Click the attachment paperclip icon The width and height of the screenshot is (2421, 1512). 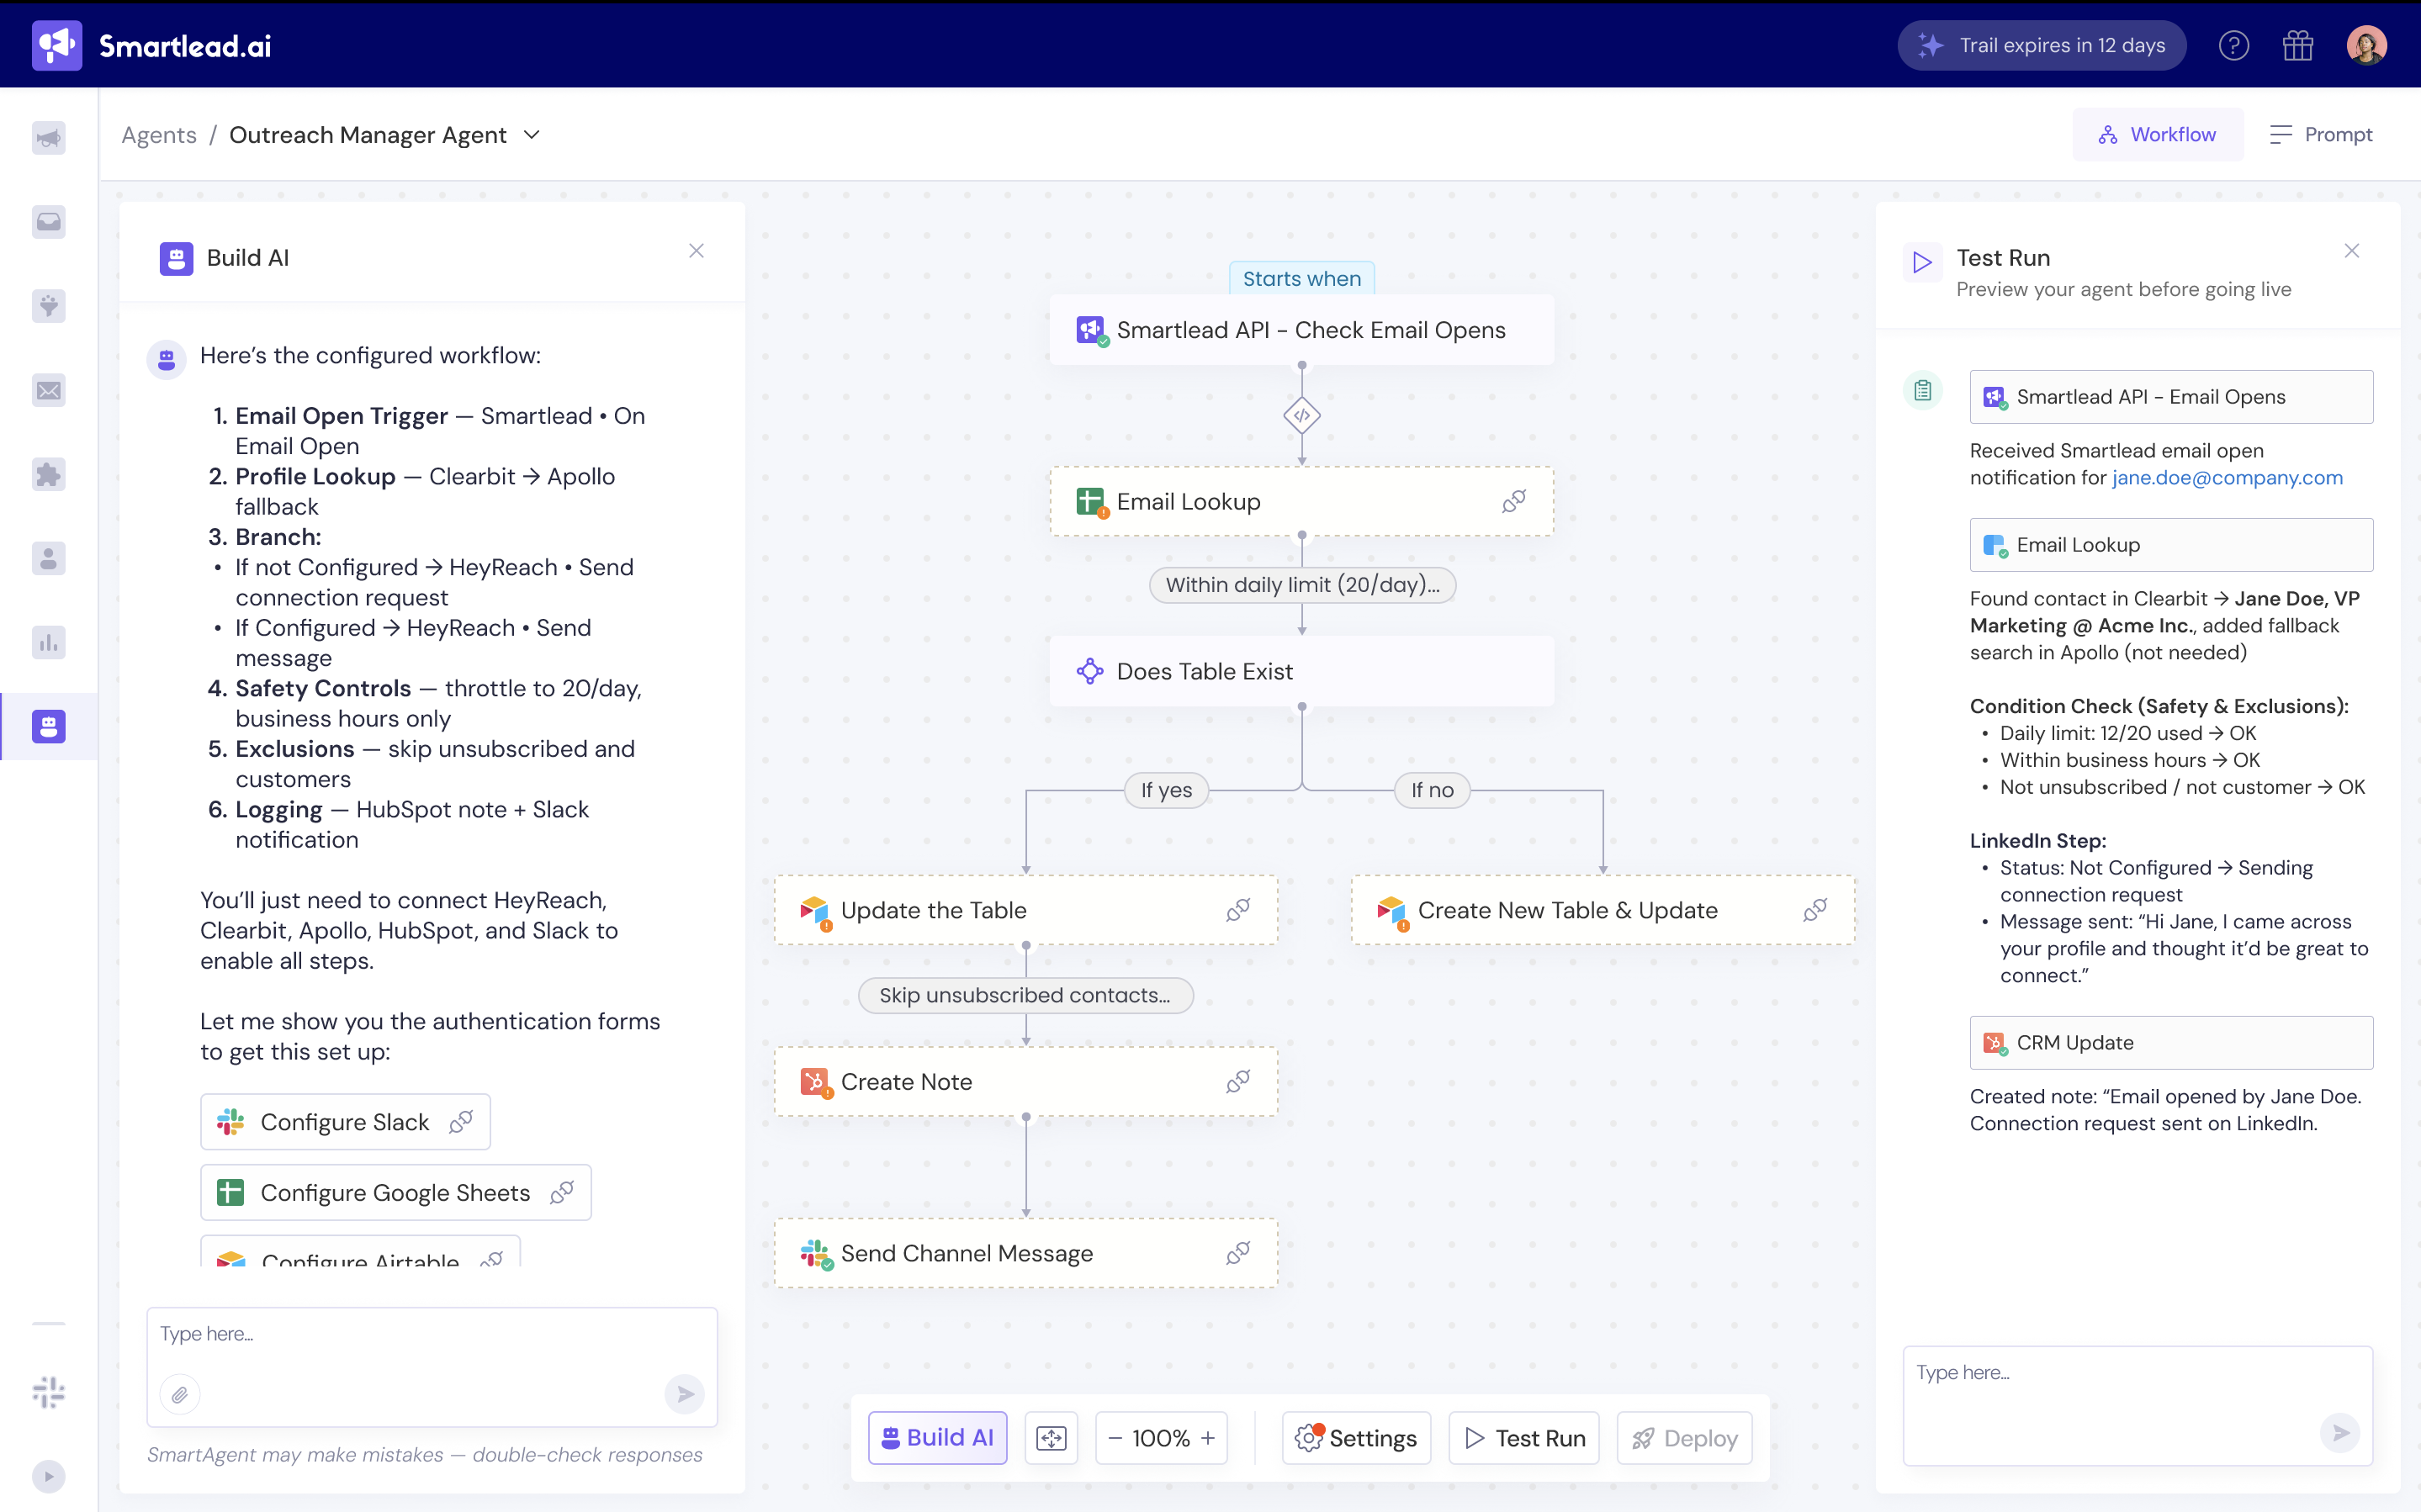[x=180, y=1394]
